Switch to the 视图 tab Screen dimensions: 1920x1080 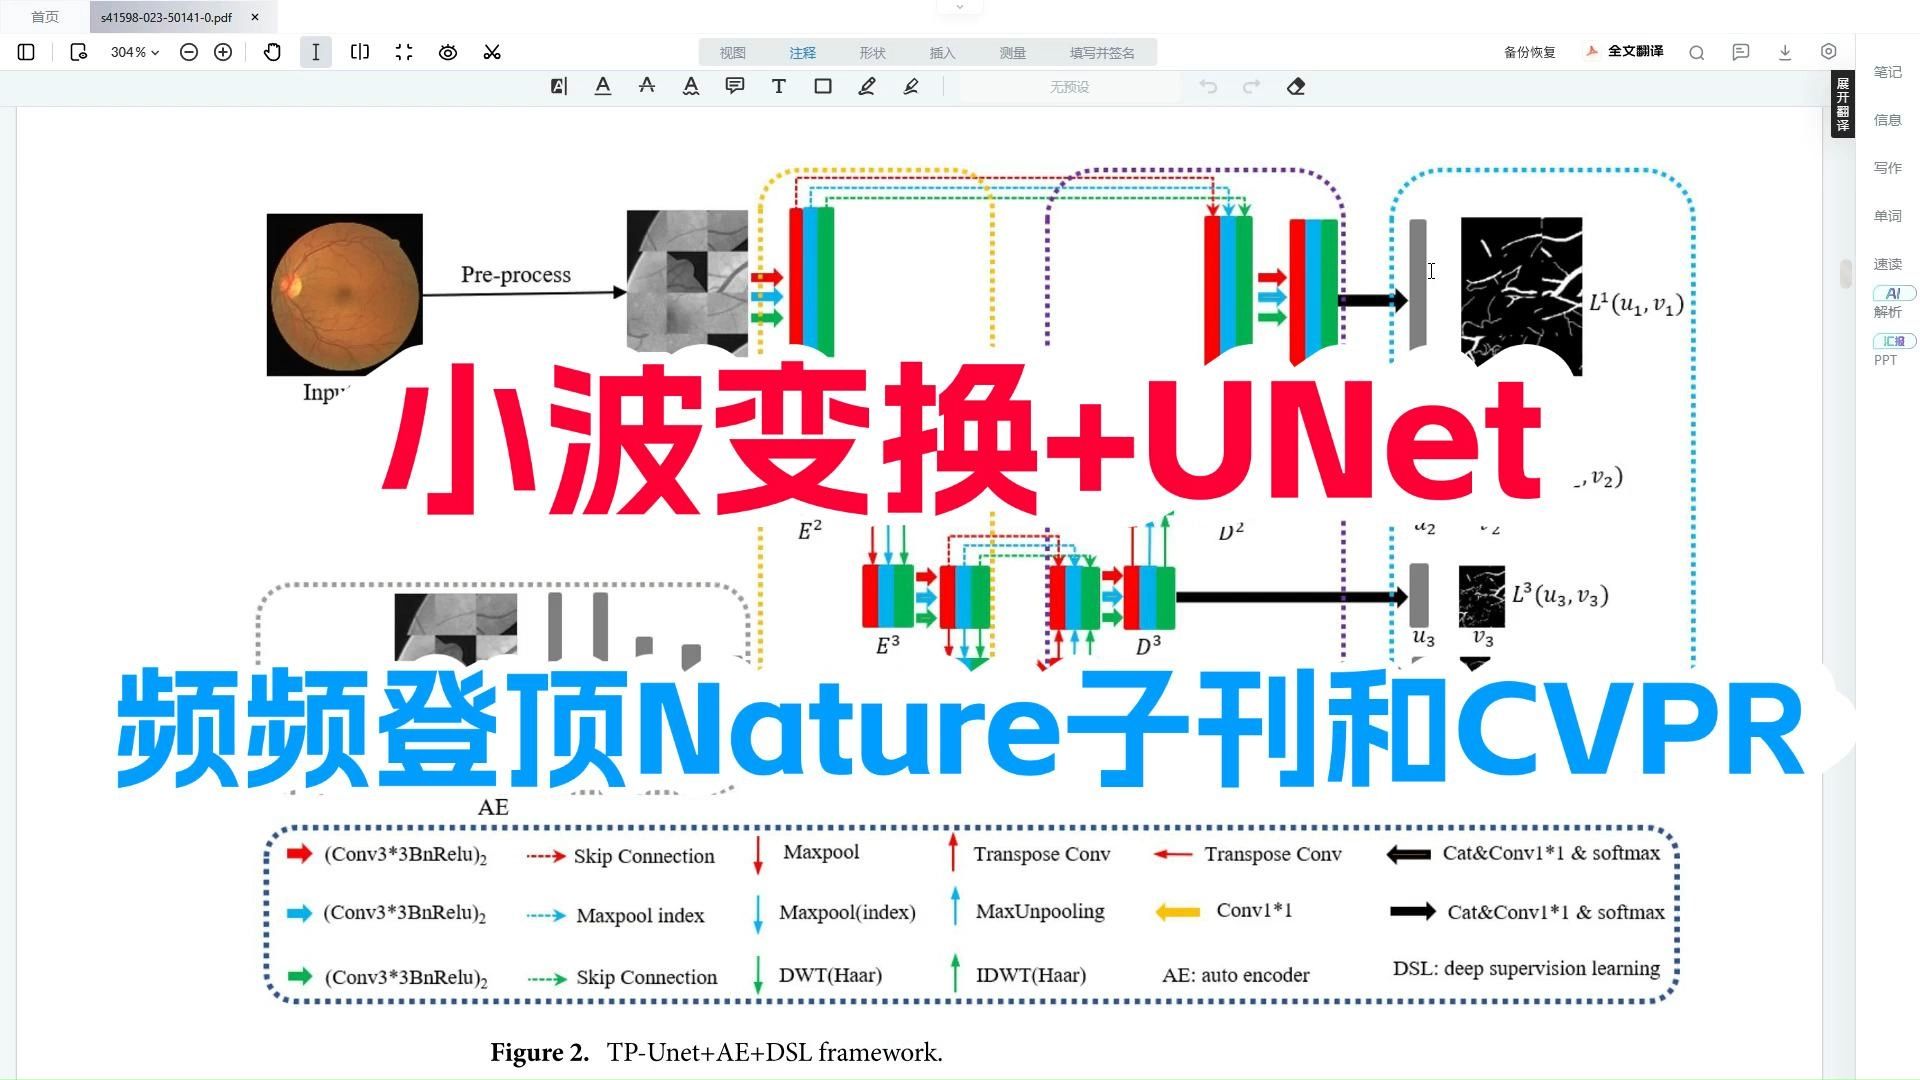click(x=733, y=53)
